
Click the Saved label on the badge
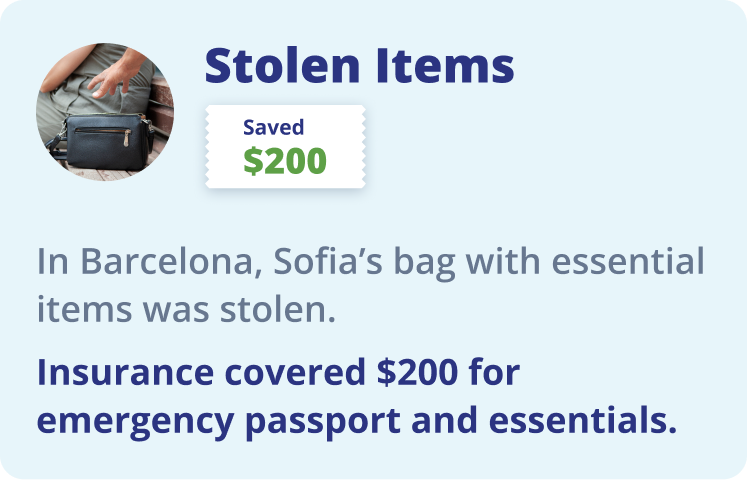[273, 127]
